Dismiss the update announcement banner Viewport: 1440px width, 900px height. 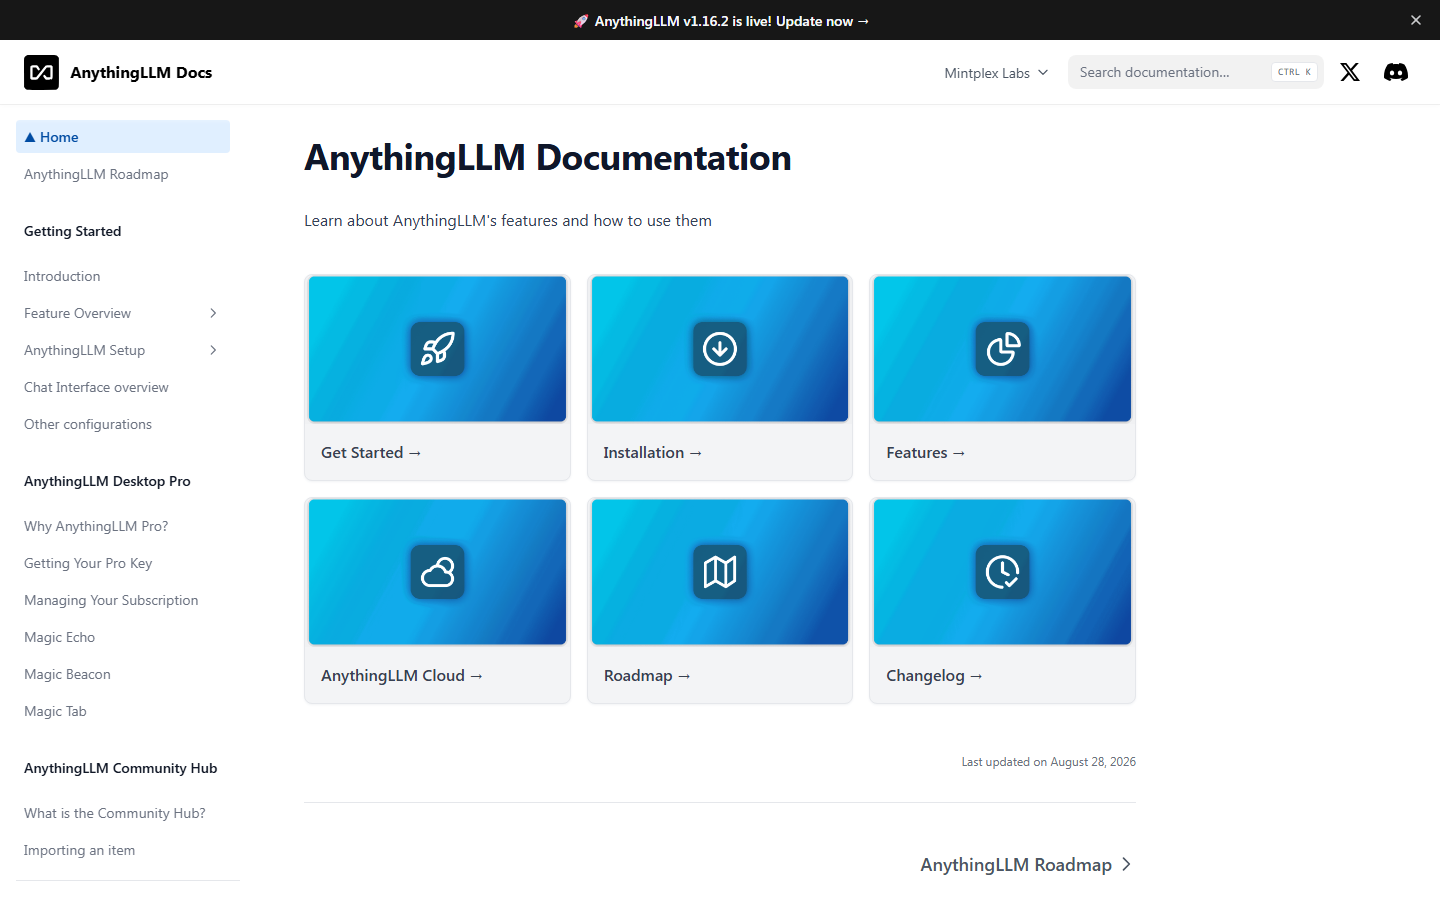coord(1416,20)
